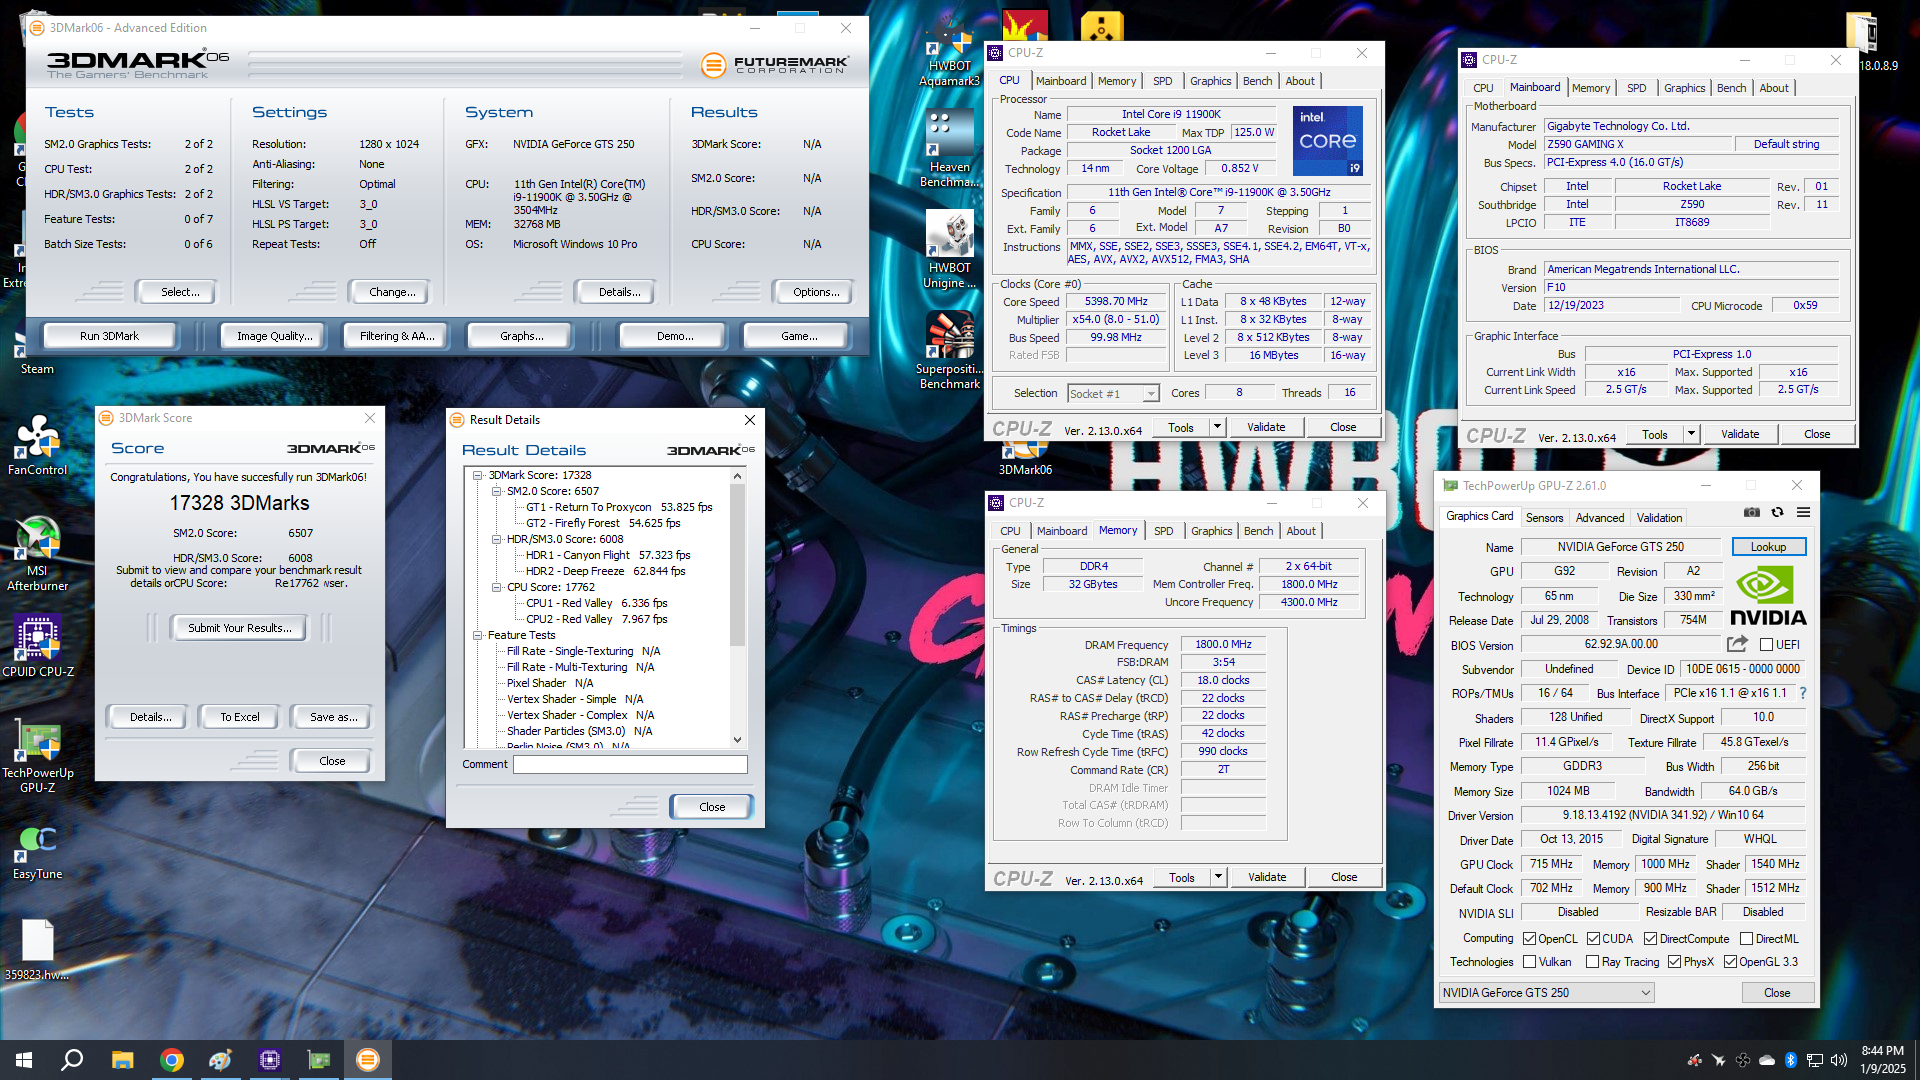Image resolution: width=1920 pixels, height=1080 pixels.
Task: Click GPU-Z BIOS share/export icon
Action: click(1737, 645)
